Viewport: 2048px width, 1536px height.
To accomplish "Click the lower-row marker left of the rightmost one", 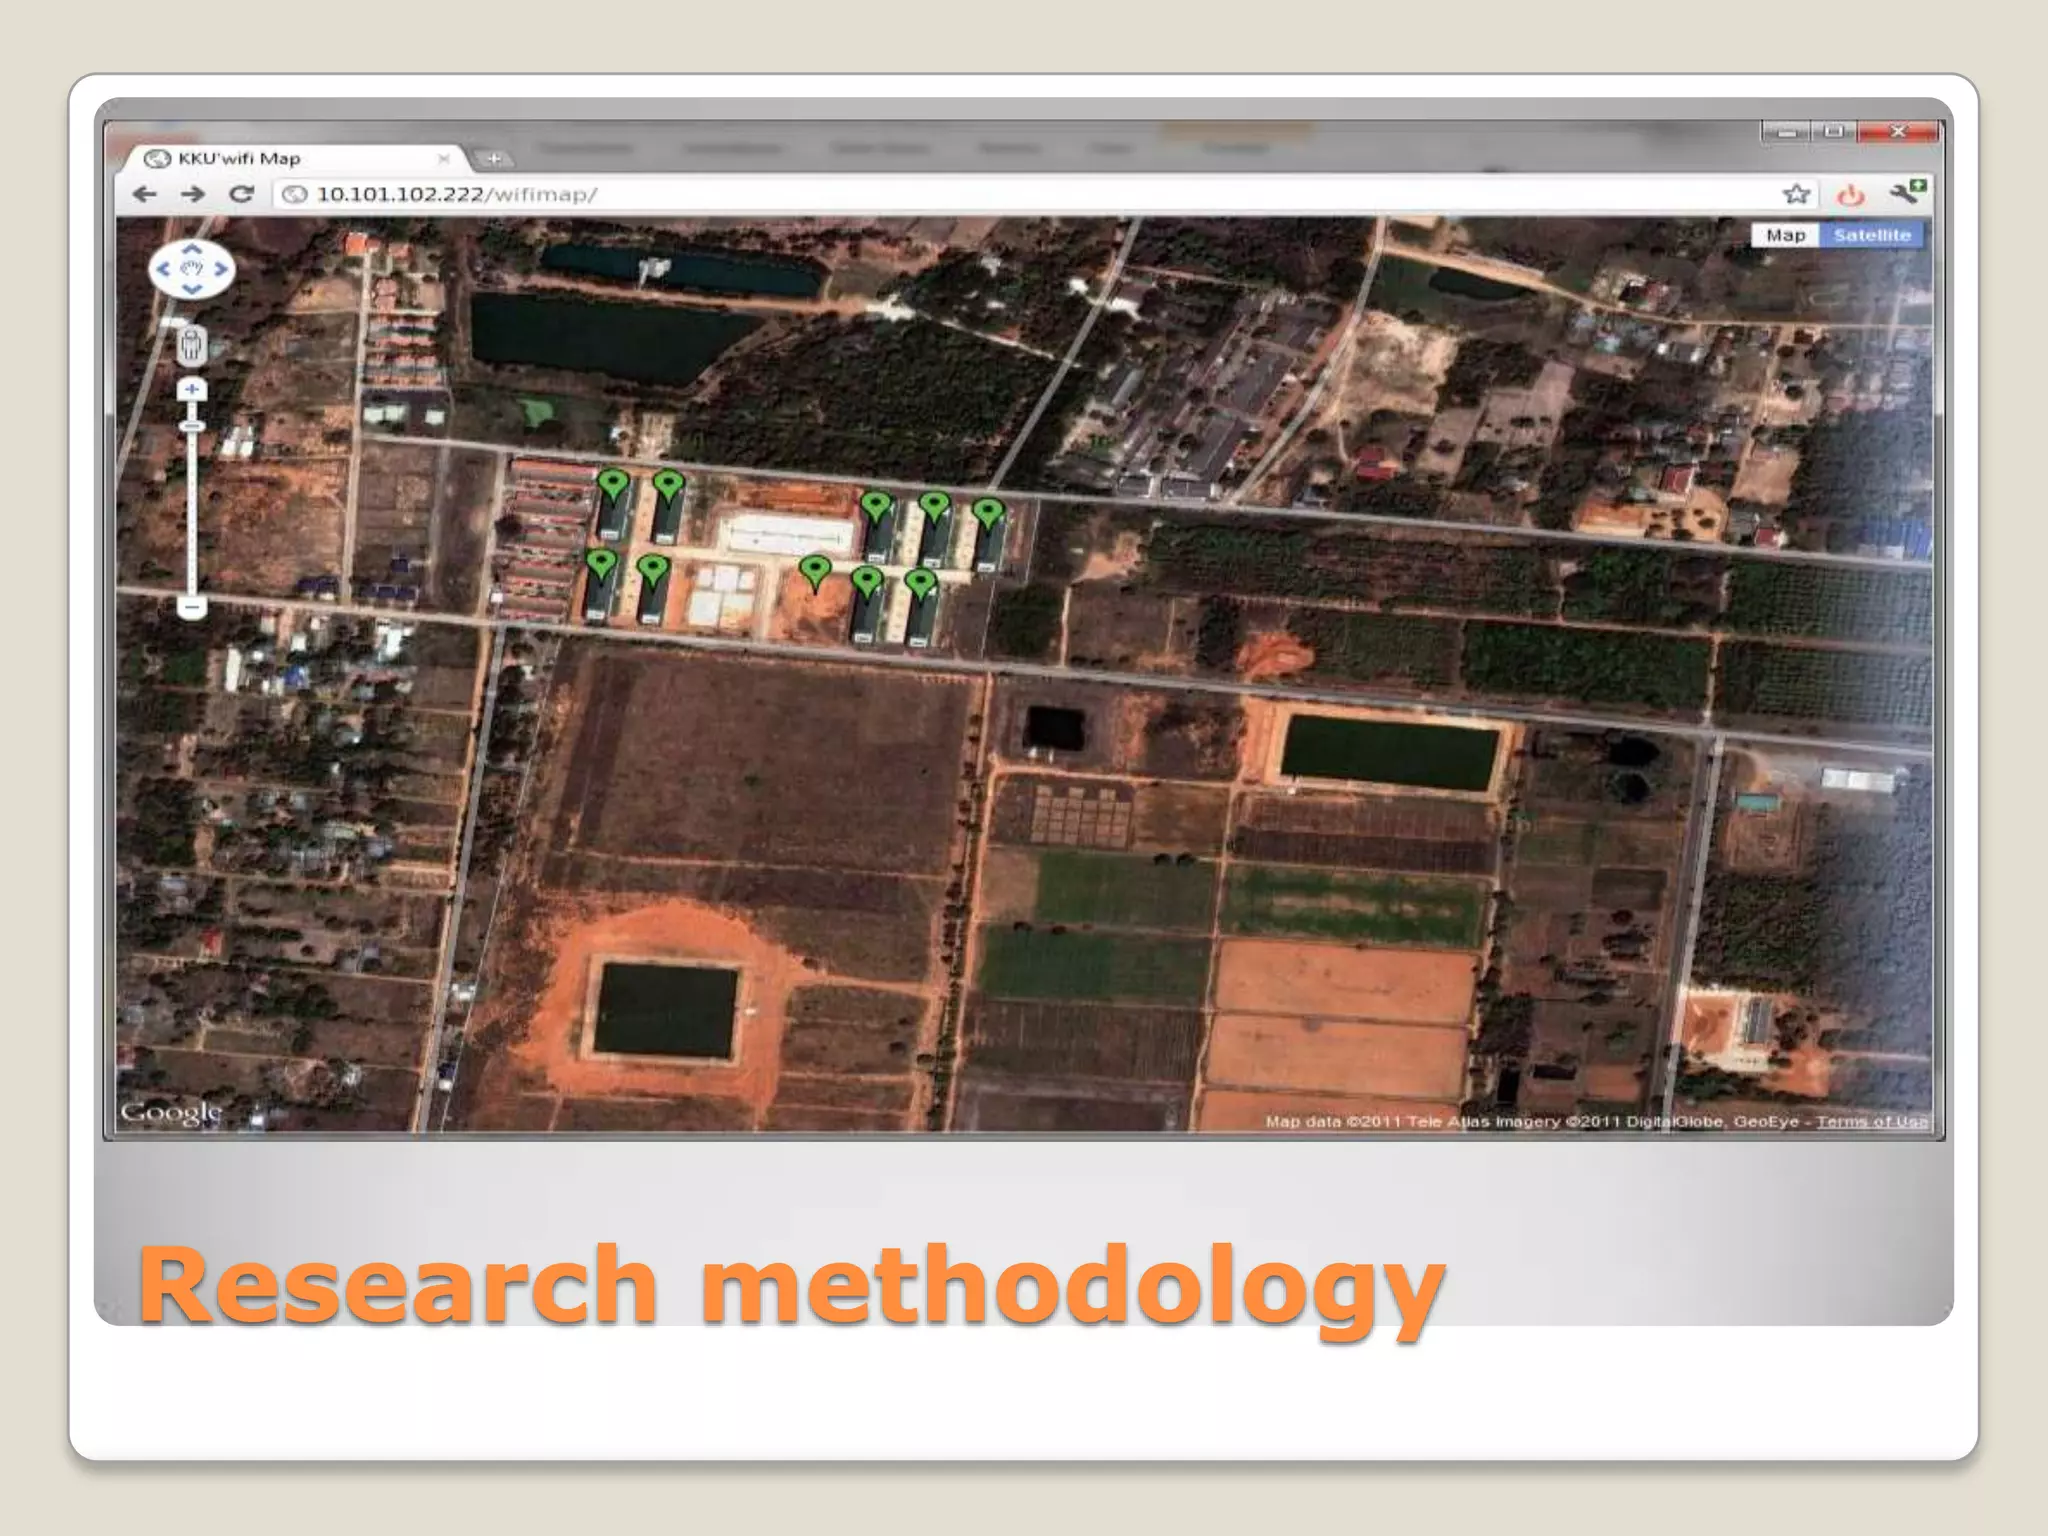I will [x=867, y=583].
